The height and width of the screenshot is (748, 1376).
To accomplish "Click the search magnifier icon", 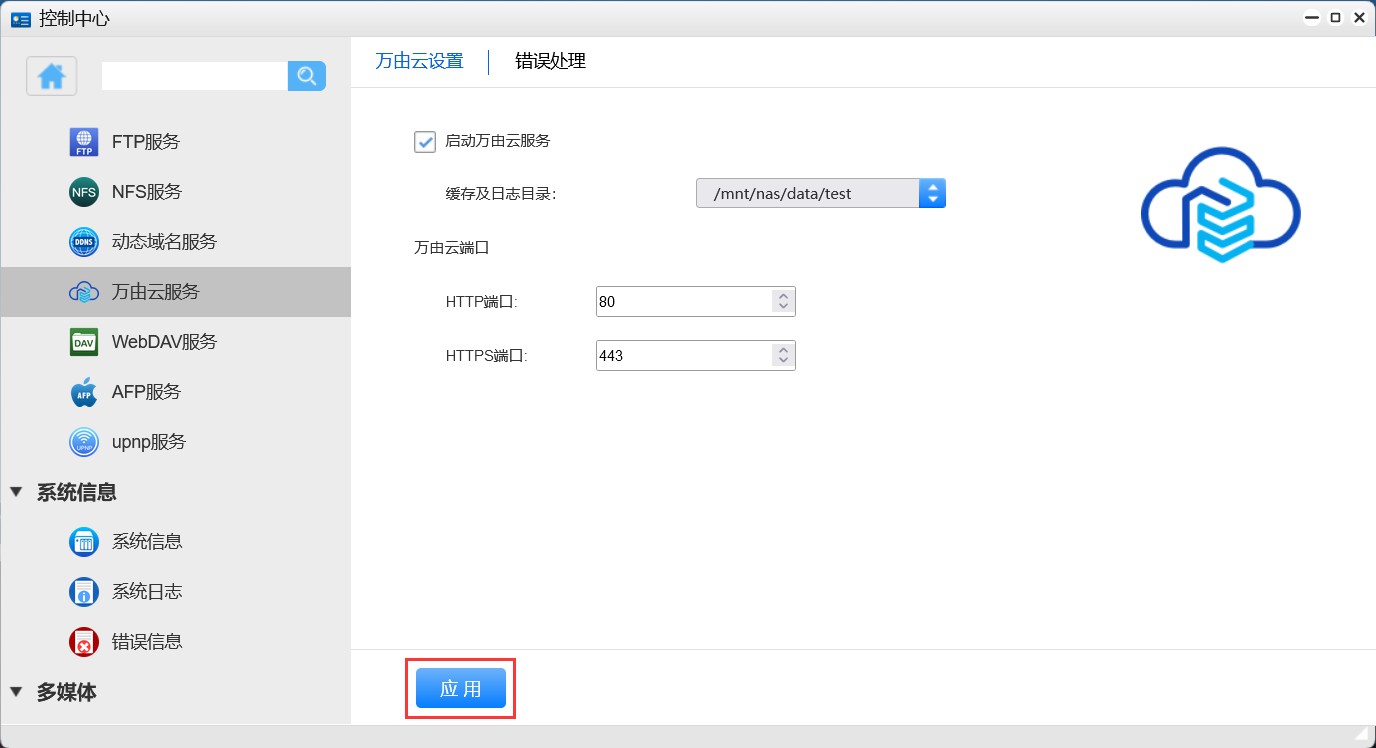I will coord(307,76).
